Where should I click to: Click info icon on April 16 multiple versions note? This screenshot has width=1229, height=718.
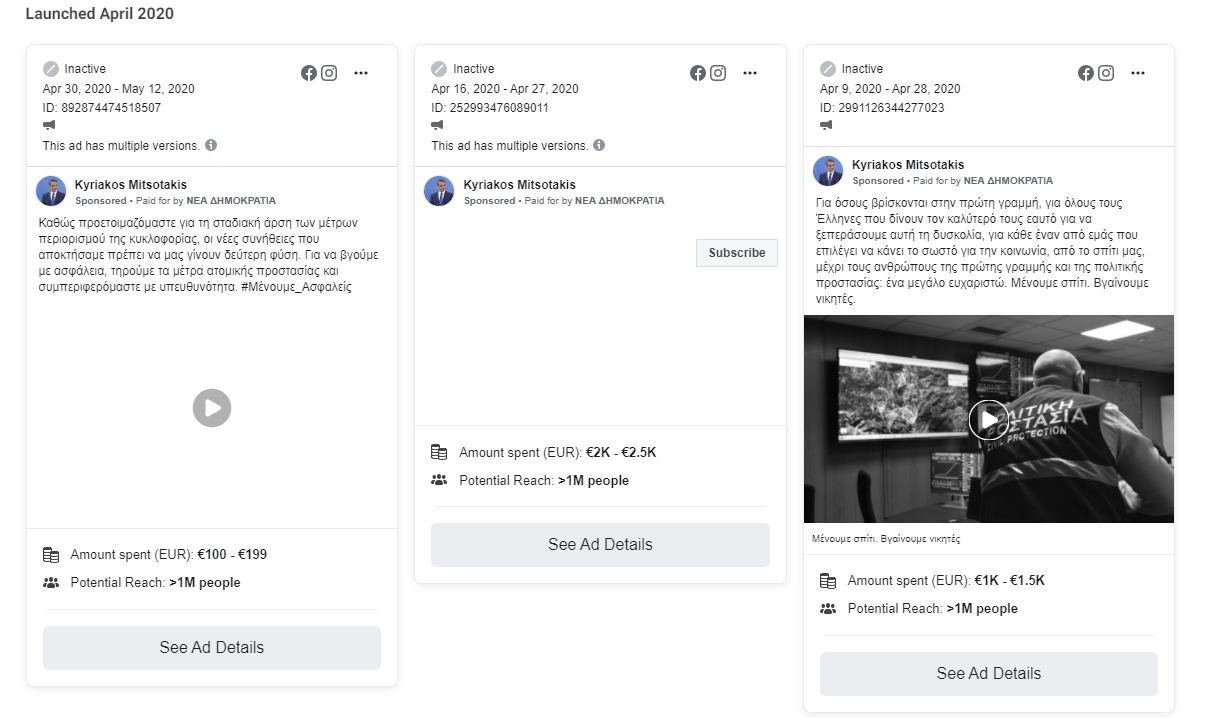599,145
